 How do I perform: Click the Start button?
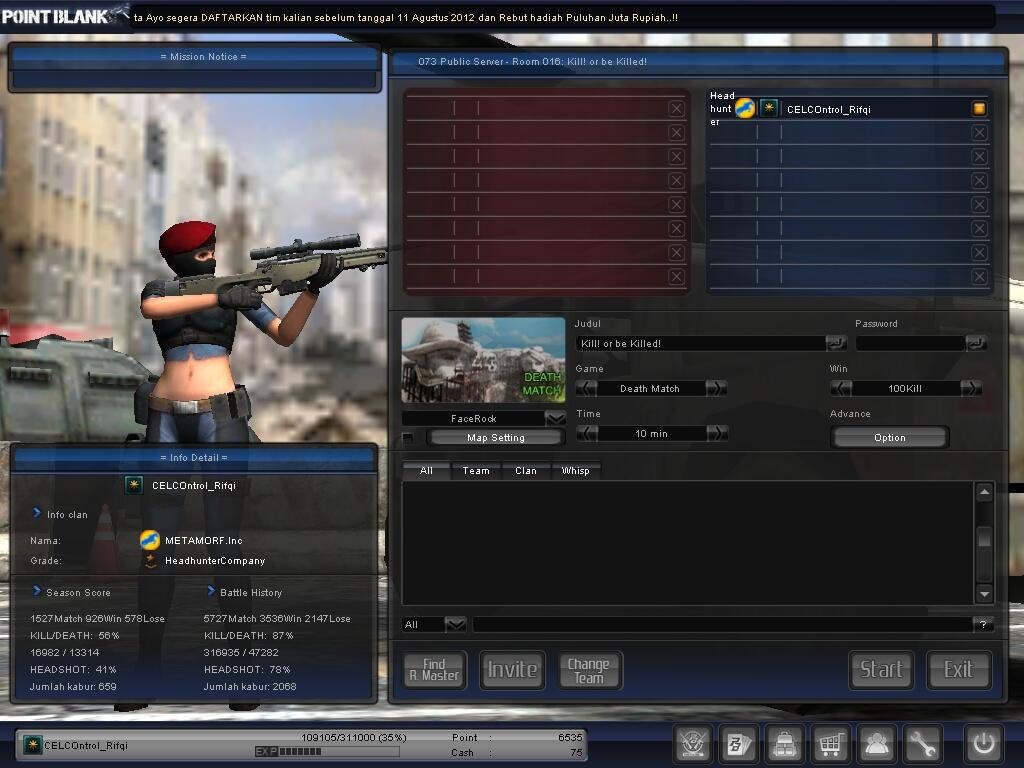coord(881,669)
